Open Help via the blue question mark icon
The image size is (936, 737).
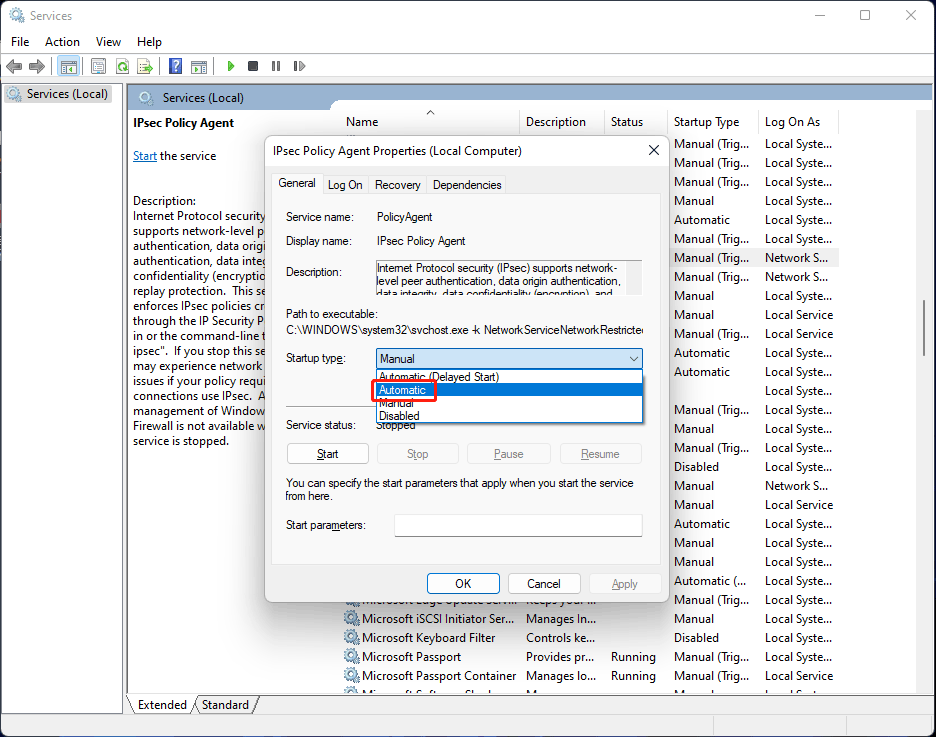176,66
